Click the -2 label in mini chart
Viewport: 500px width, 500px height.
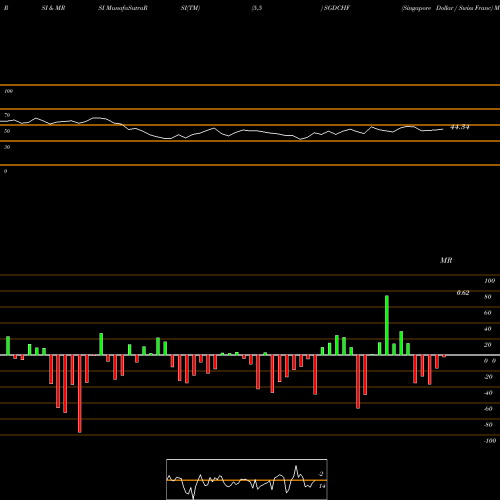(x=321, y=474)
